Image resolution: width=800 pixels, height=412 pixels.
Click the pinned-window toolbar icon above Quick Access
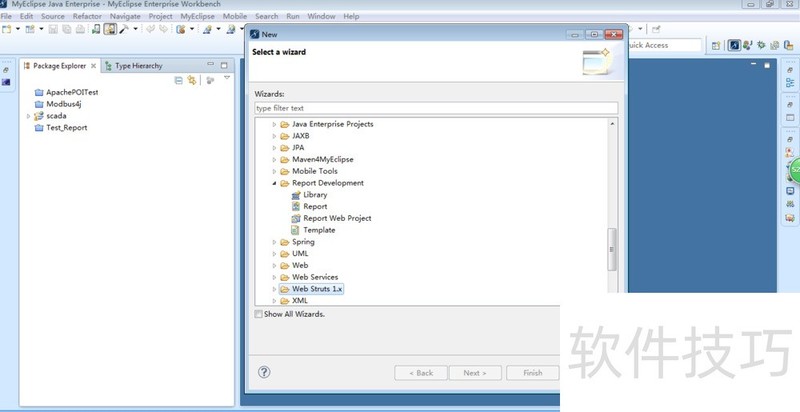pyautogui.click(x=656, y=30)
